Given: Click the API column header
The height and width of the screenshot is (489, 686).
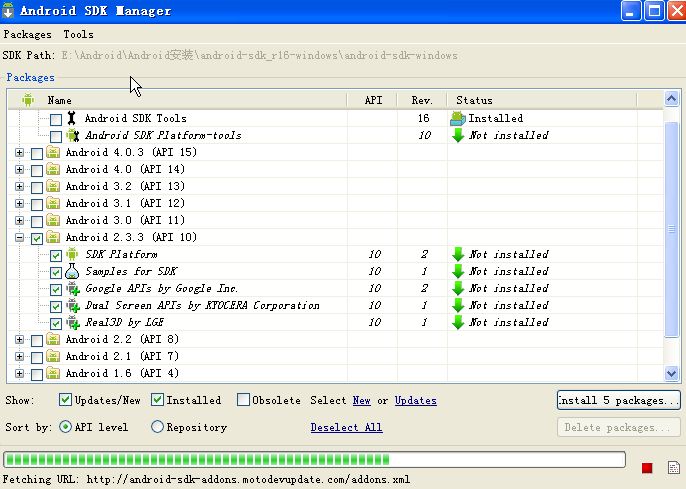Looking at the screenshot, I should tap(372, 100).
